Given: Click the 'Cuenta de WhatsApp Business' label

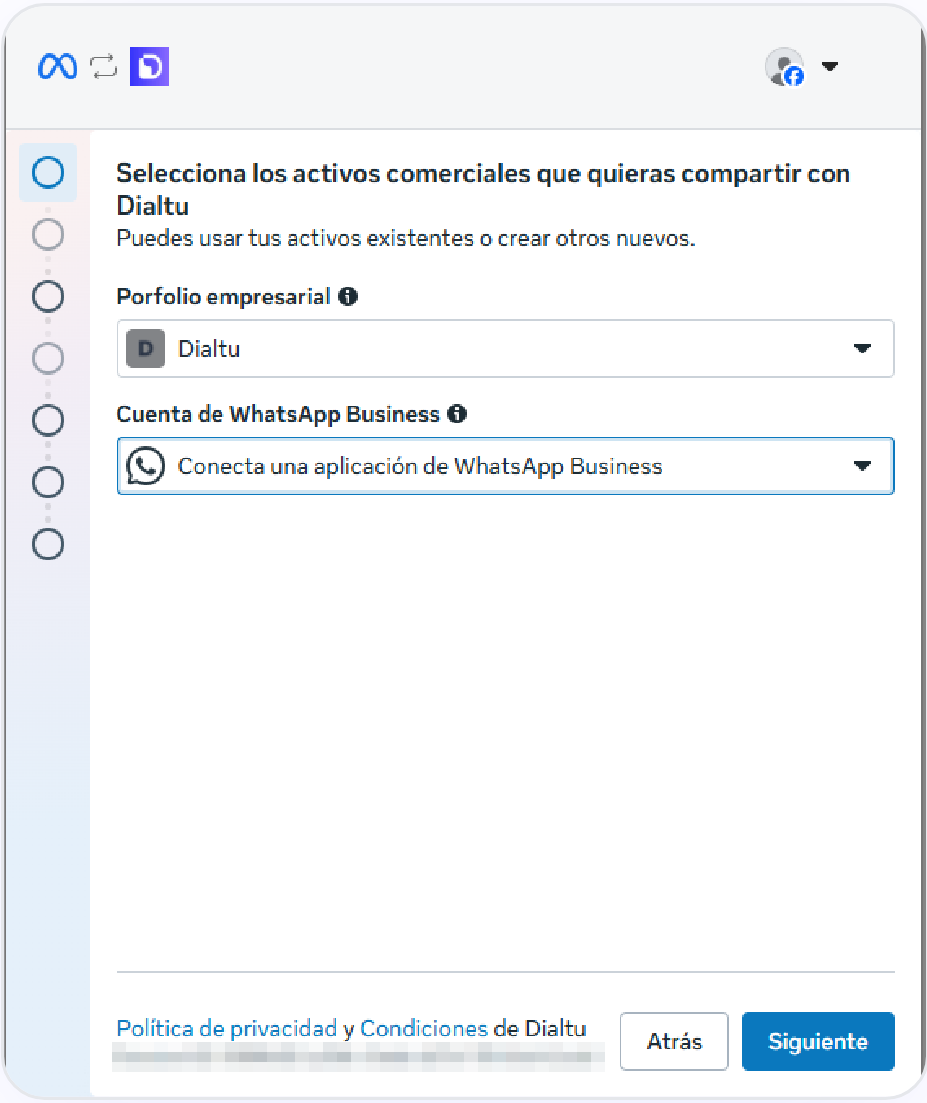Looking at the screenshot, I should pyautogui.click(x=278, y=414).
